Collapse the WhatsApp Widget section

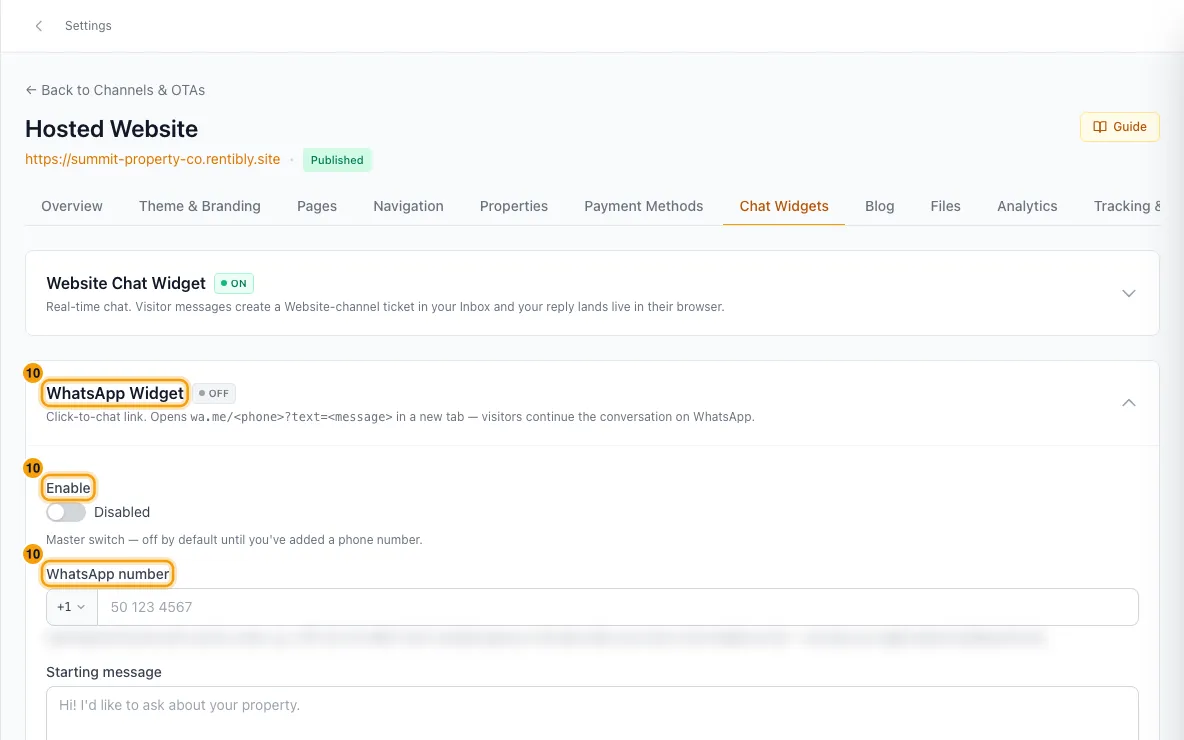point(1128,402)
